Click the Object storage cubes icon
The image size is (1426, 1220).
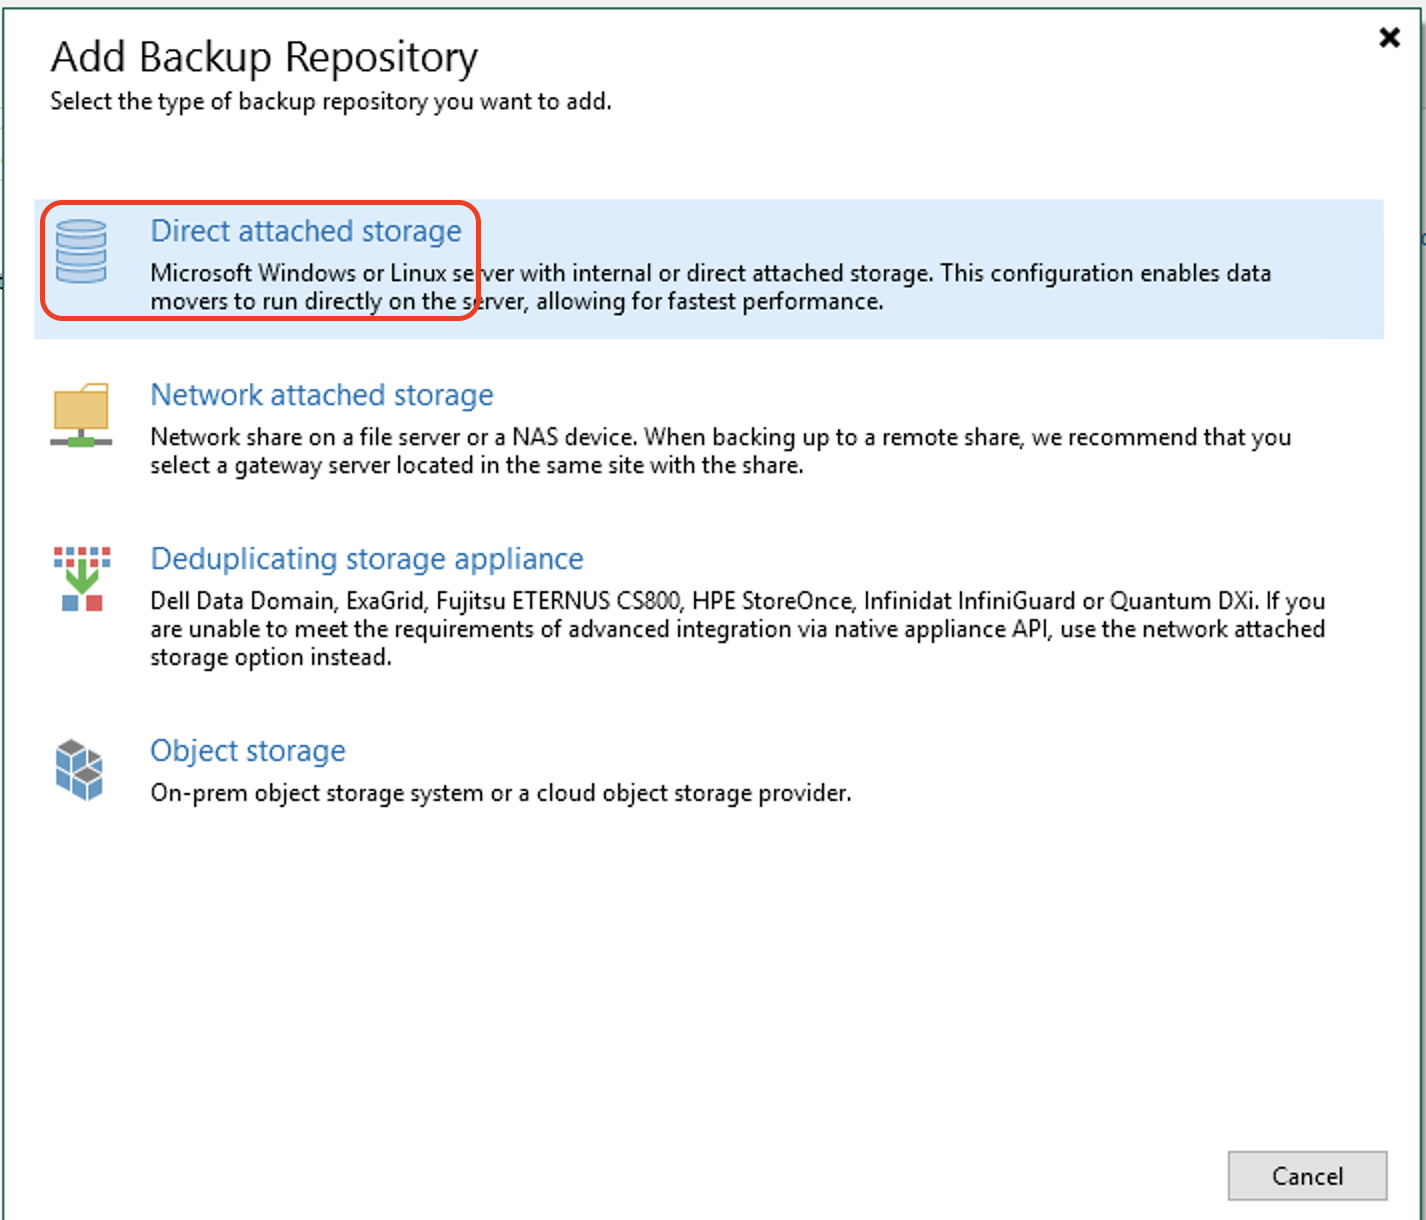[80, 769]
